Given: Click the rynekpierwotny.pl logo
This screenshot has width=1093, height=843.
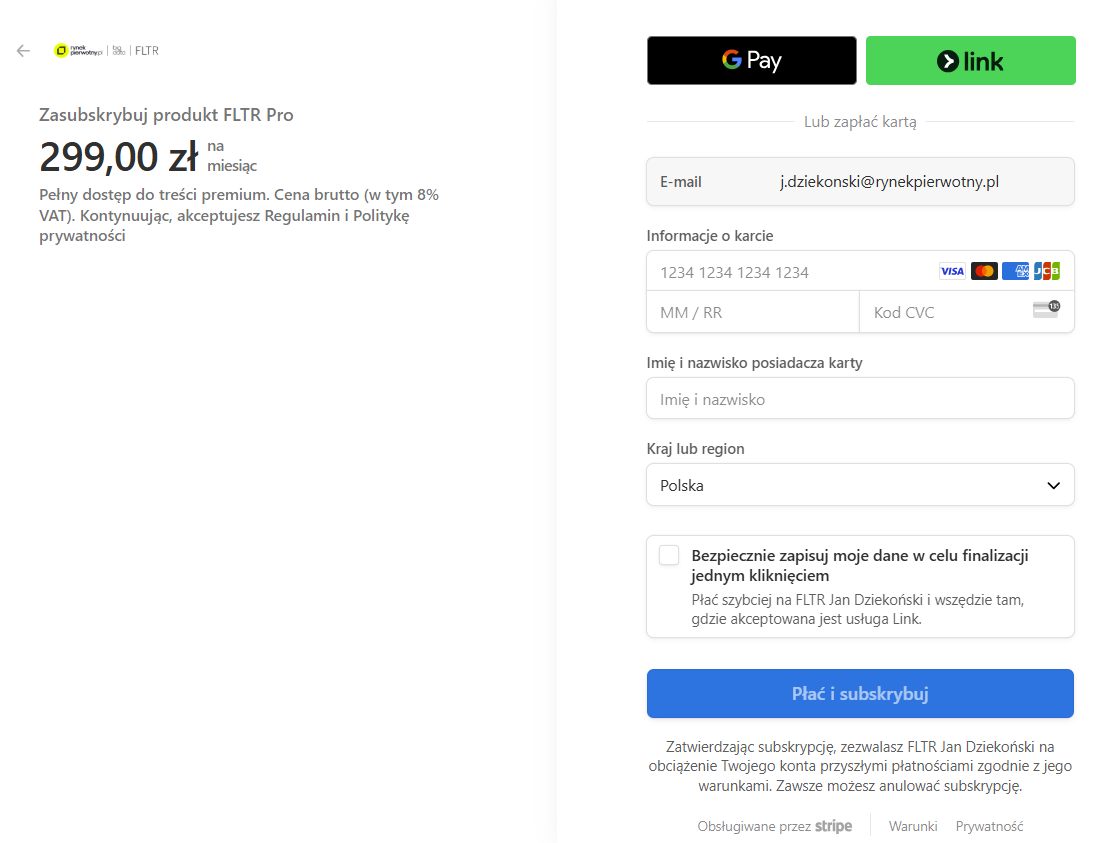Looking at the screenshot, I should coord(79,51).
